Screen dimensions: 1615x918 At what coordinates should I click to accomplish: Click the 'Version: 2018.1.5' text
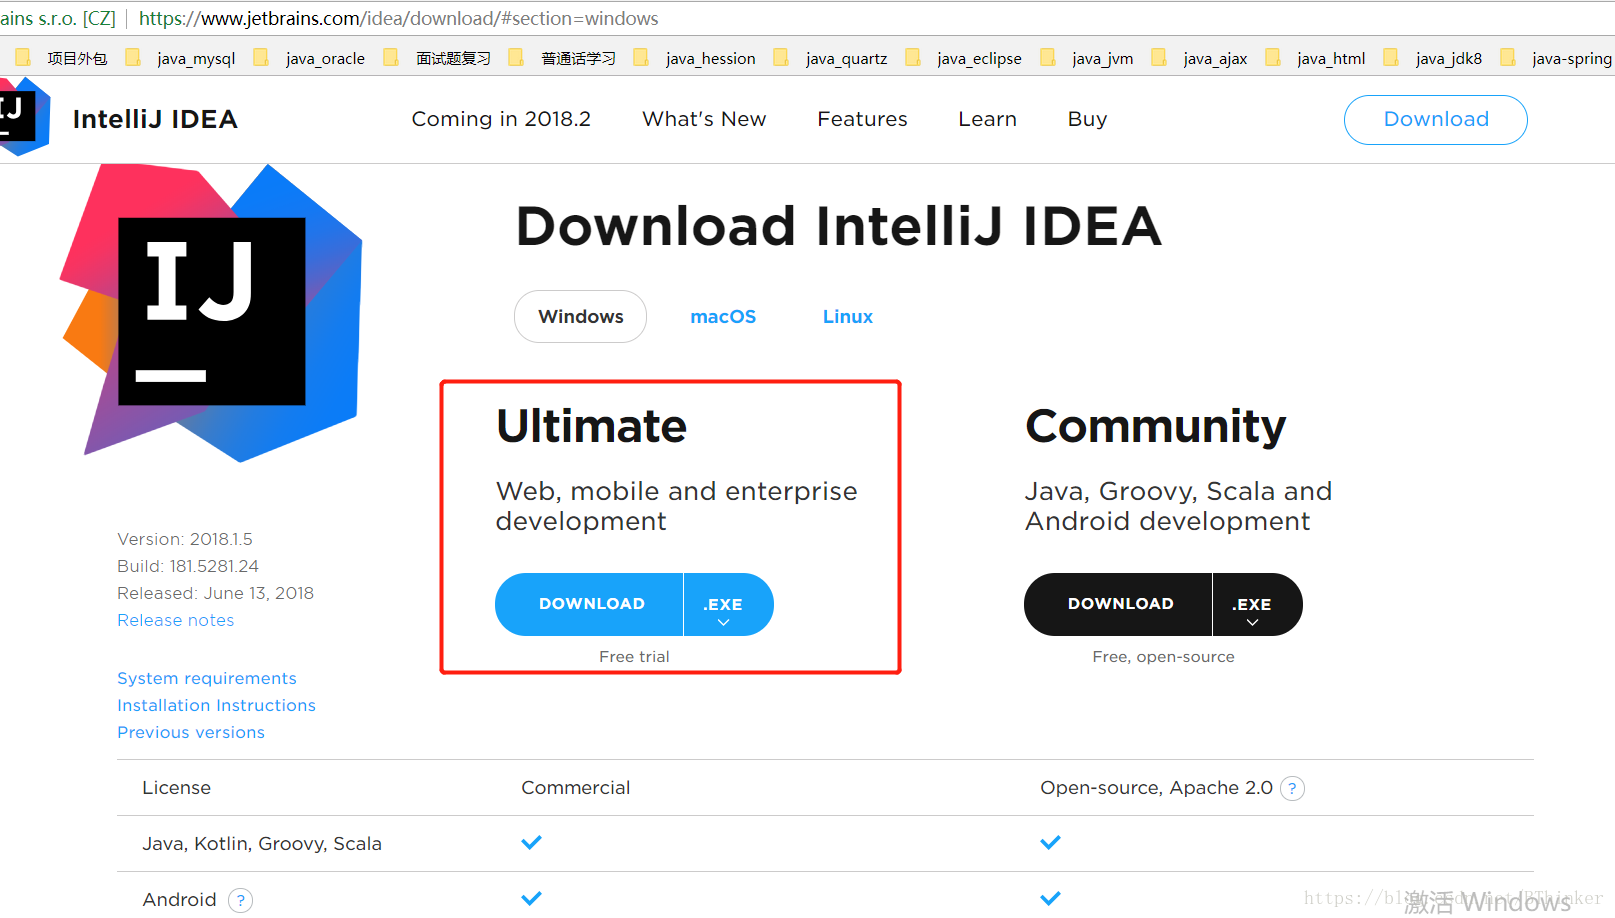point(185,539)
